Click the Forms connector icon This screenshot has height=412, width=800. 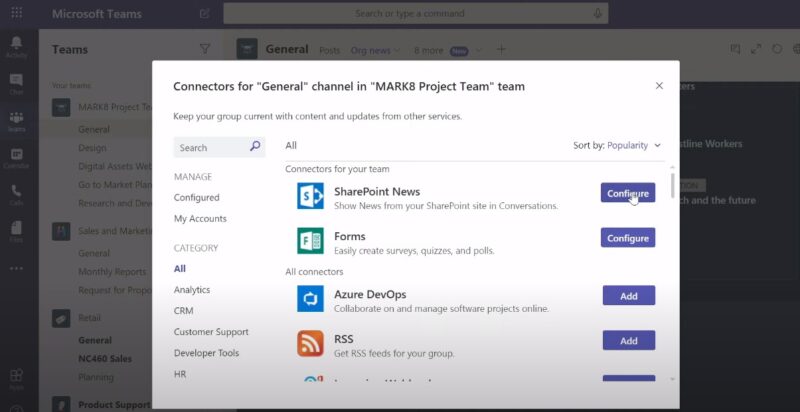point(310,241)
